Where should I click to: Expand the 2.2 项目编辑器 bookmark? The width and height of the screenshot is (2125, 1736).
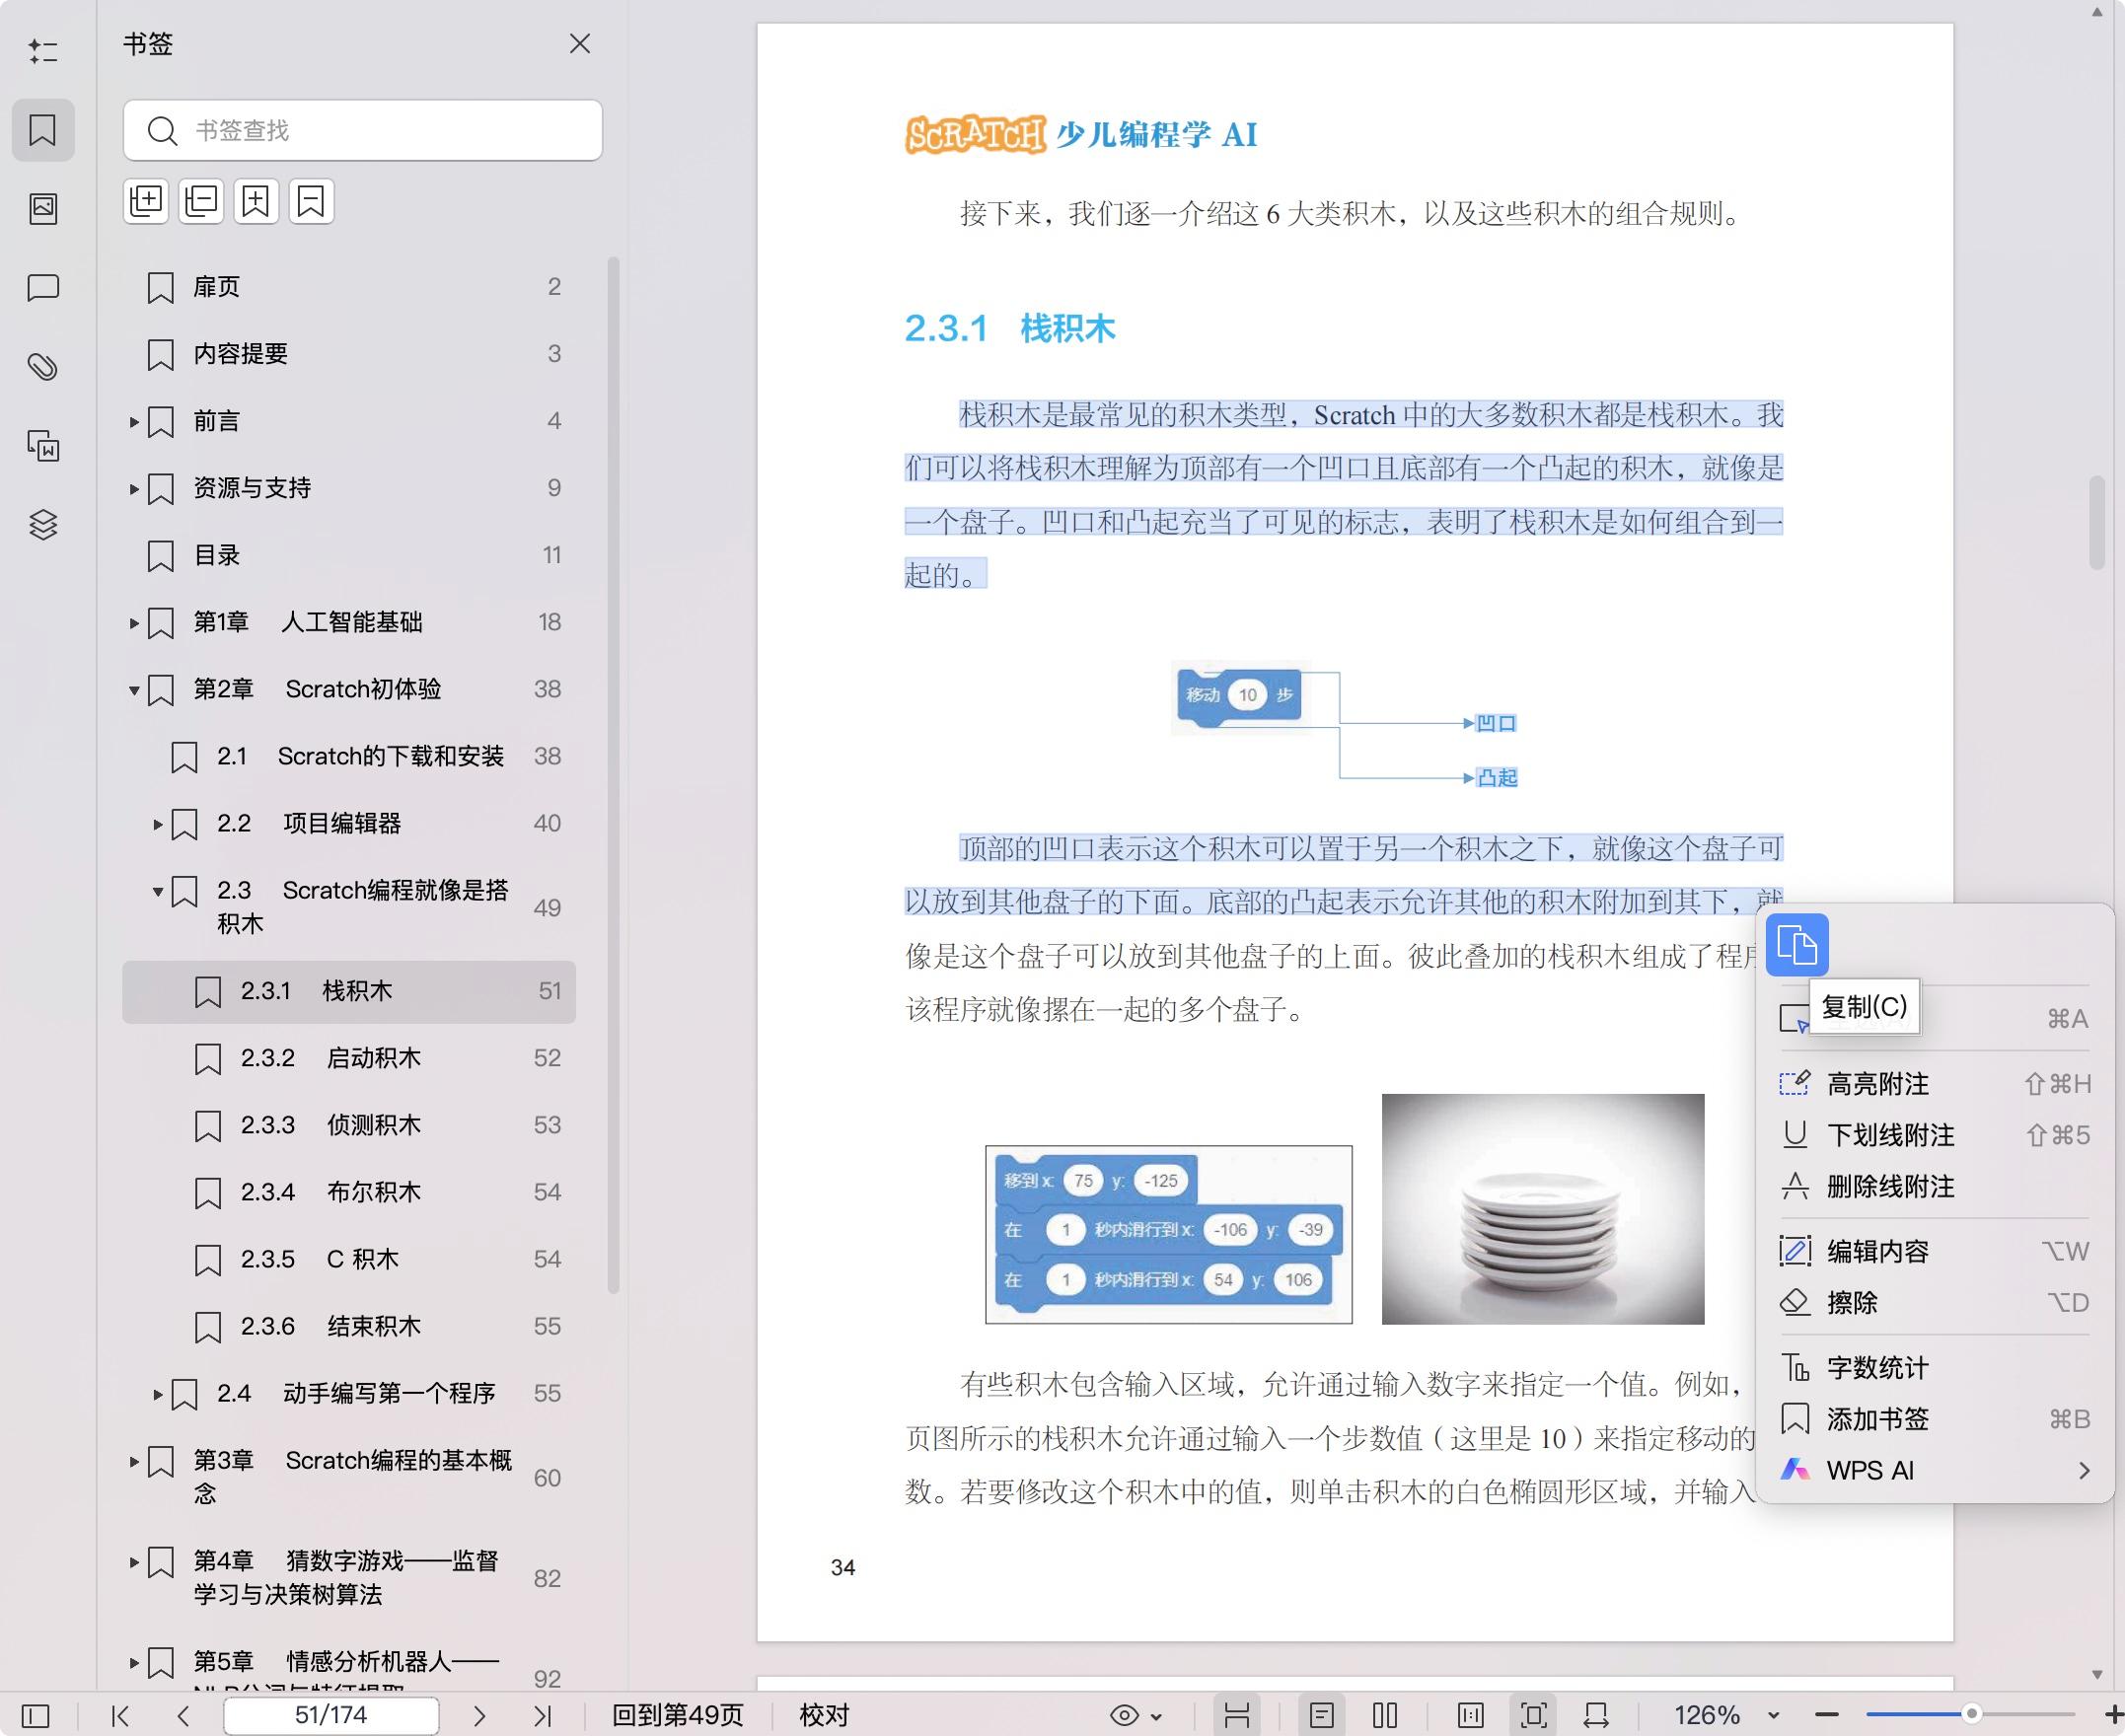158,824
